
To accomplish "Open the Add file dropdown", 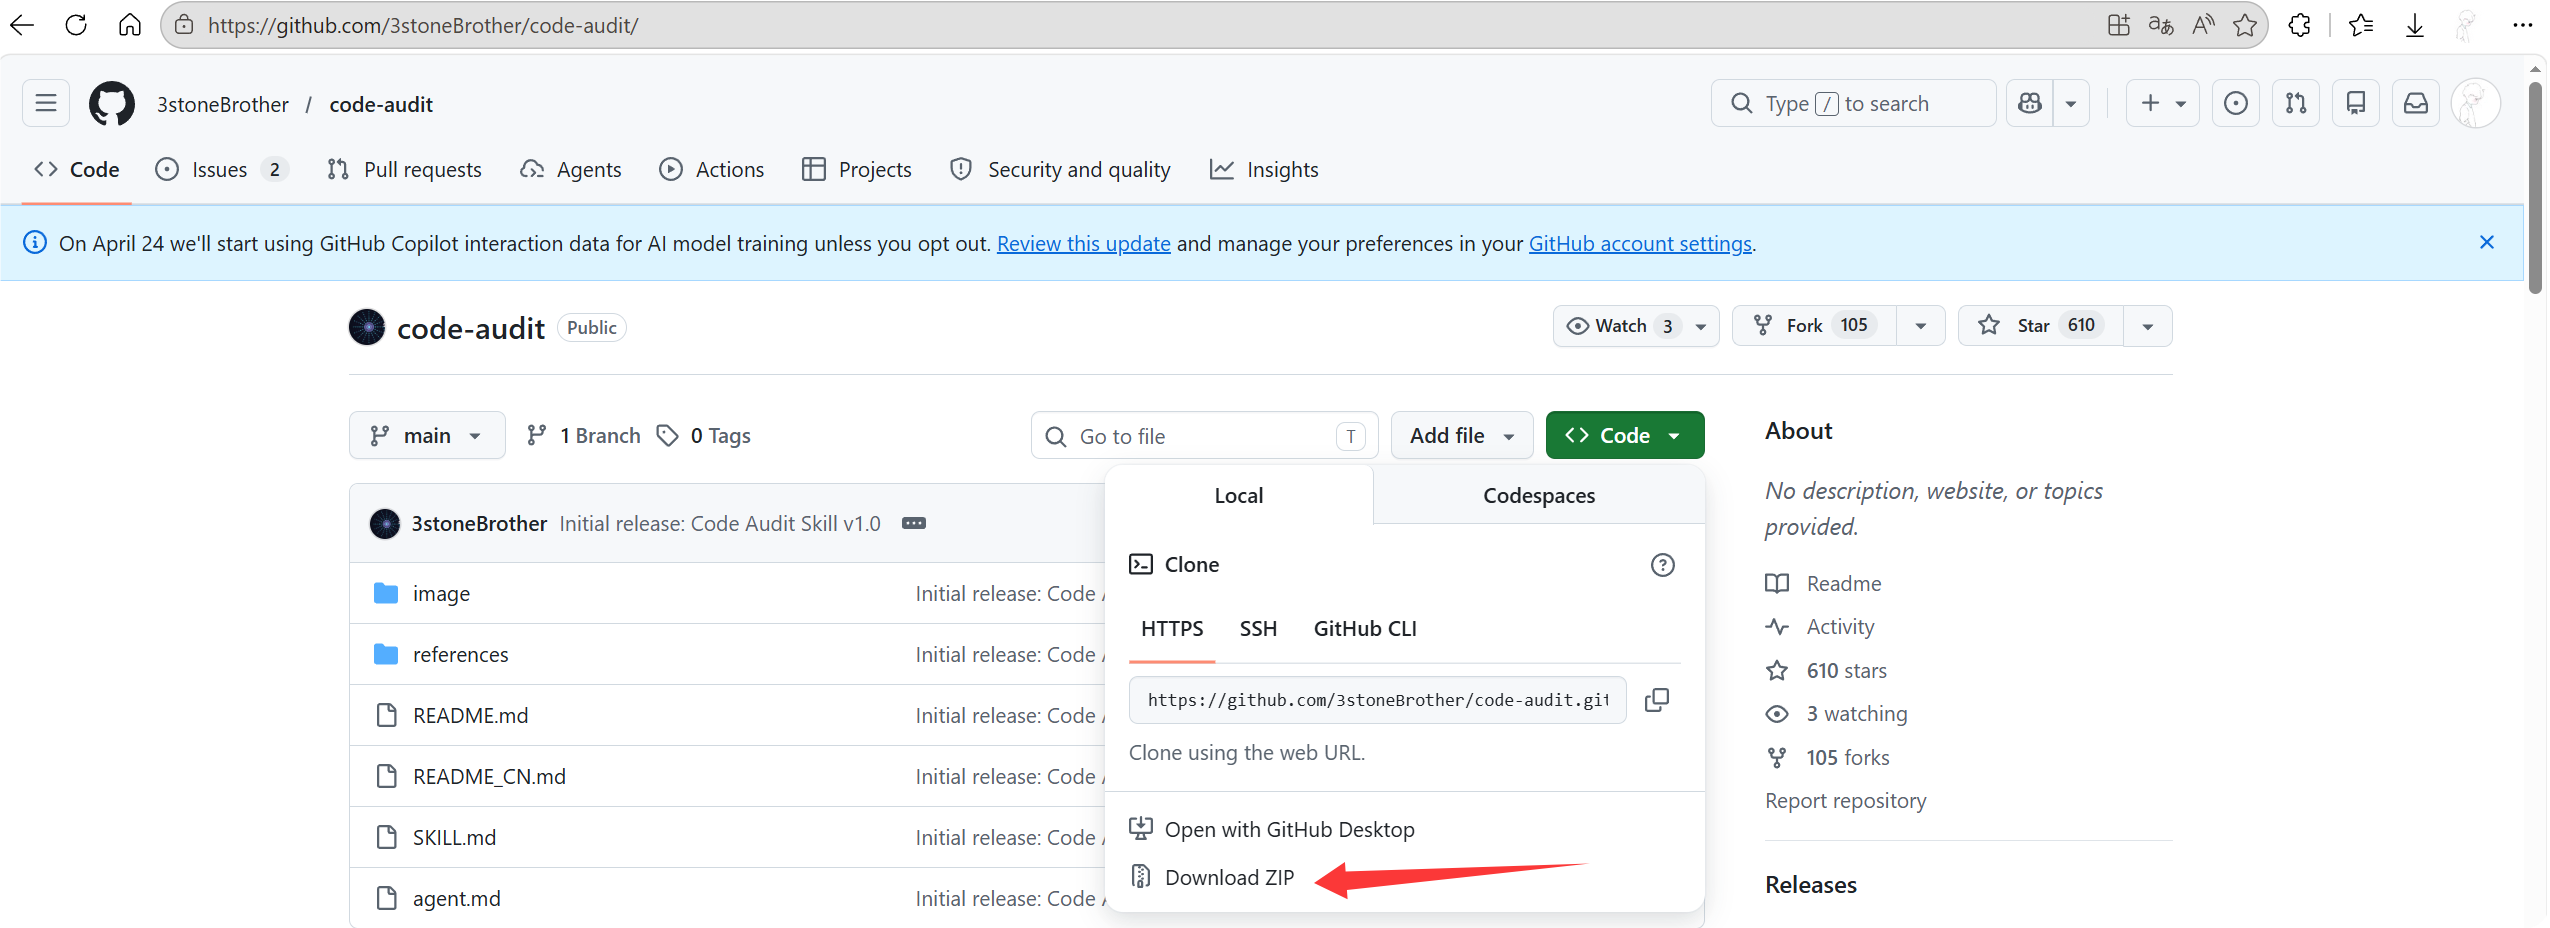I will 1462,436.
